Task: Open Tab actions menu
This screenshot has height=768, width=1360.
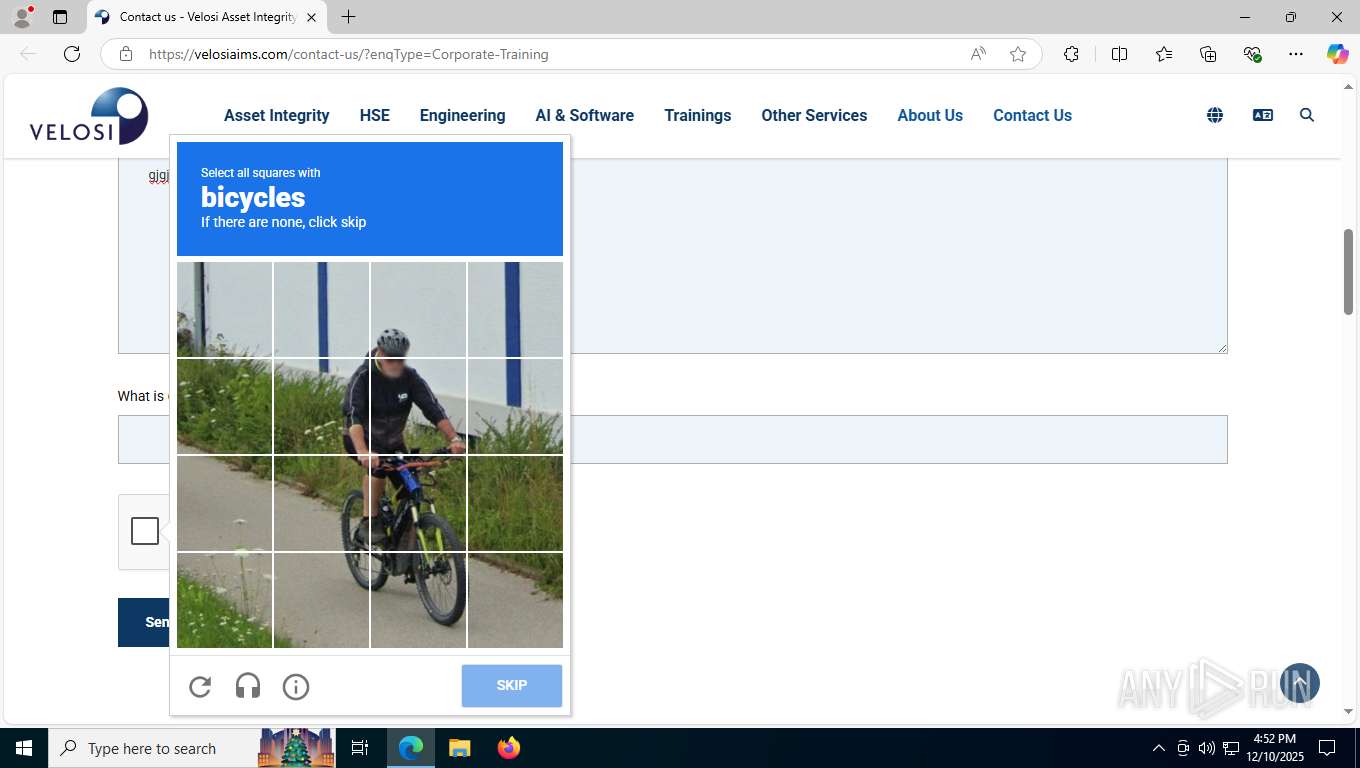Action: 60,17
